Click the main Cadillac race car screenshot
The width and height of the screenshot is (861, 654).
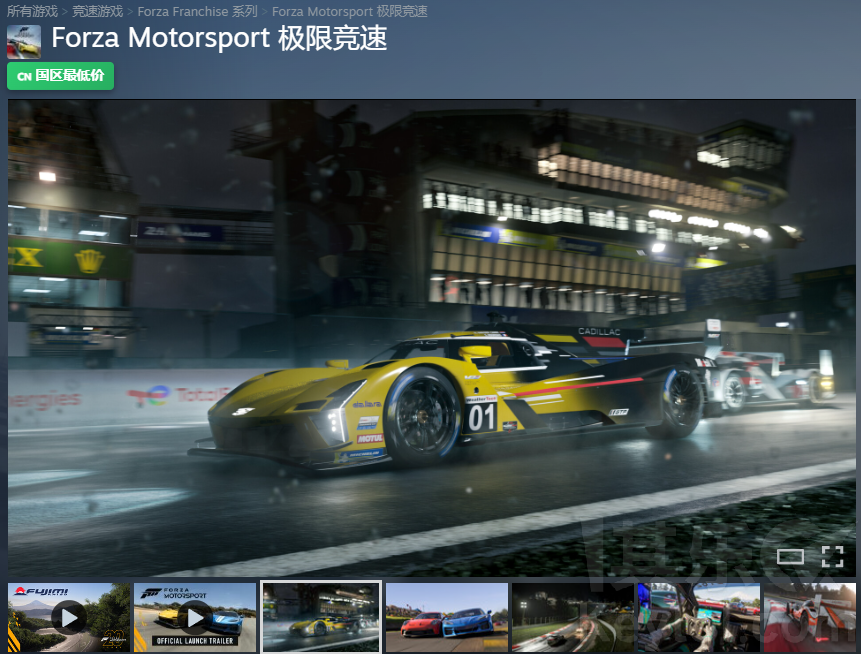coord(432,338)
